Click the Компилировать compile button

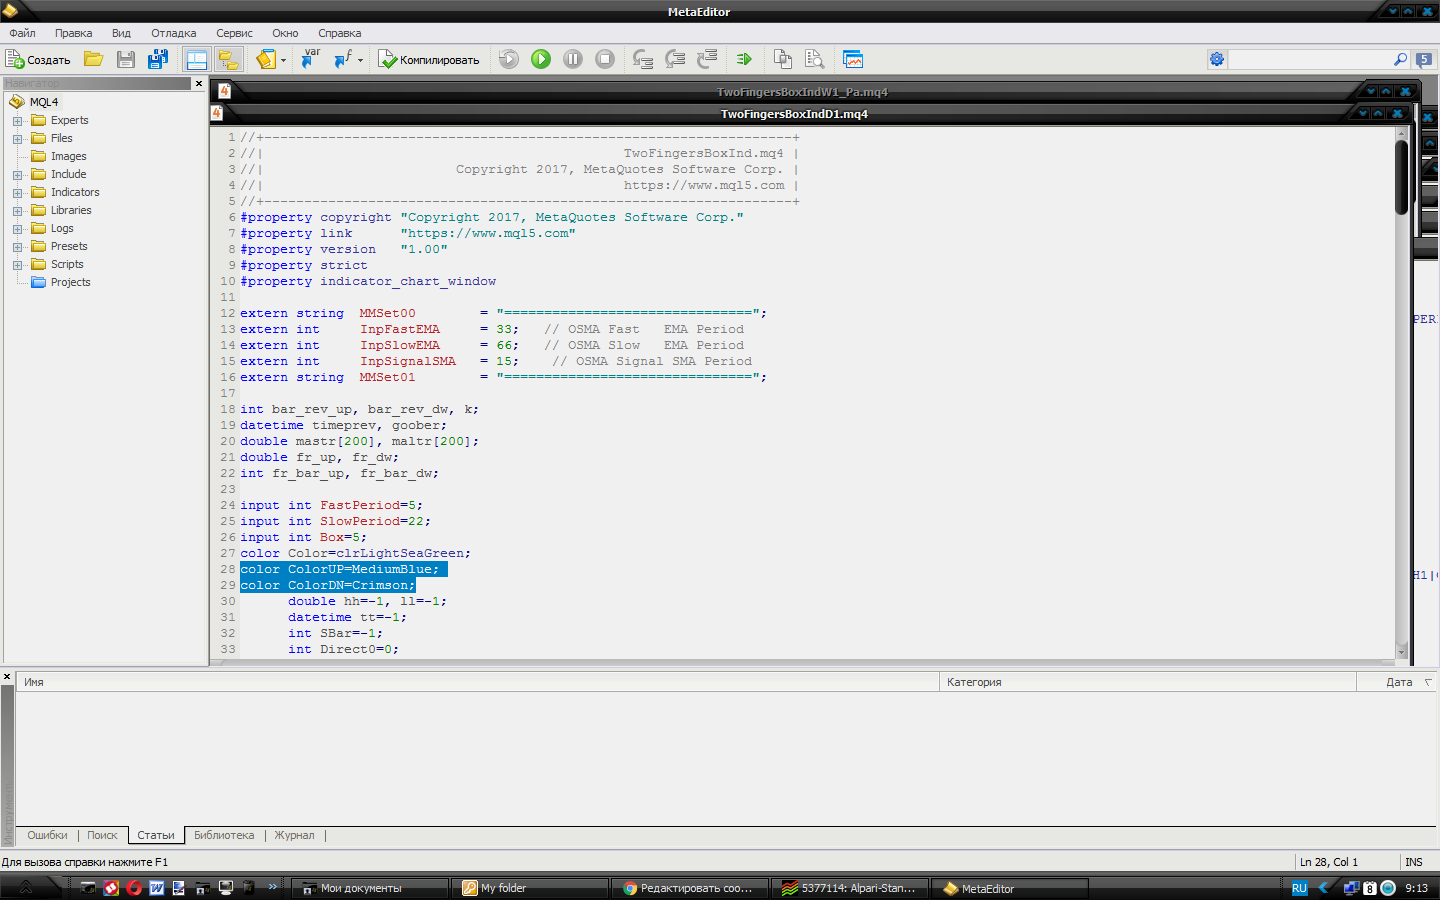(429, 60)
